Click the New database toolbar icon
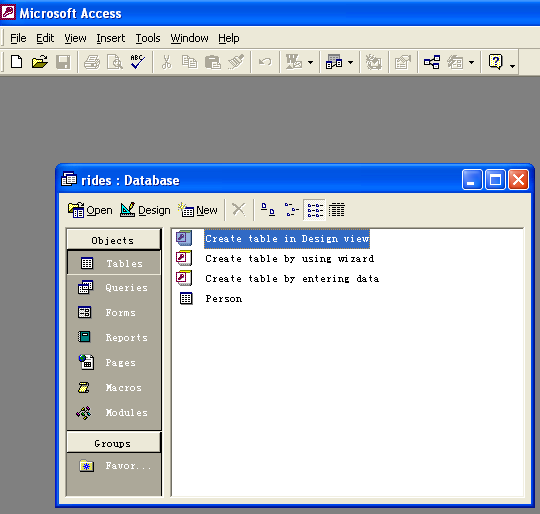 pos(17,62)
